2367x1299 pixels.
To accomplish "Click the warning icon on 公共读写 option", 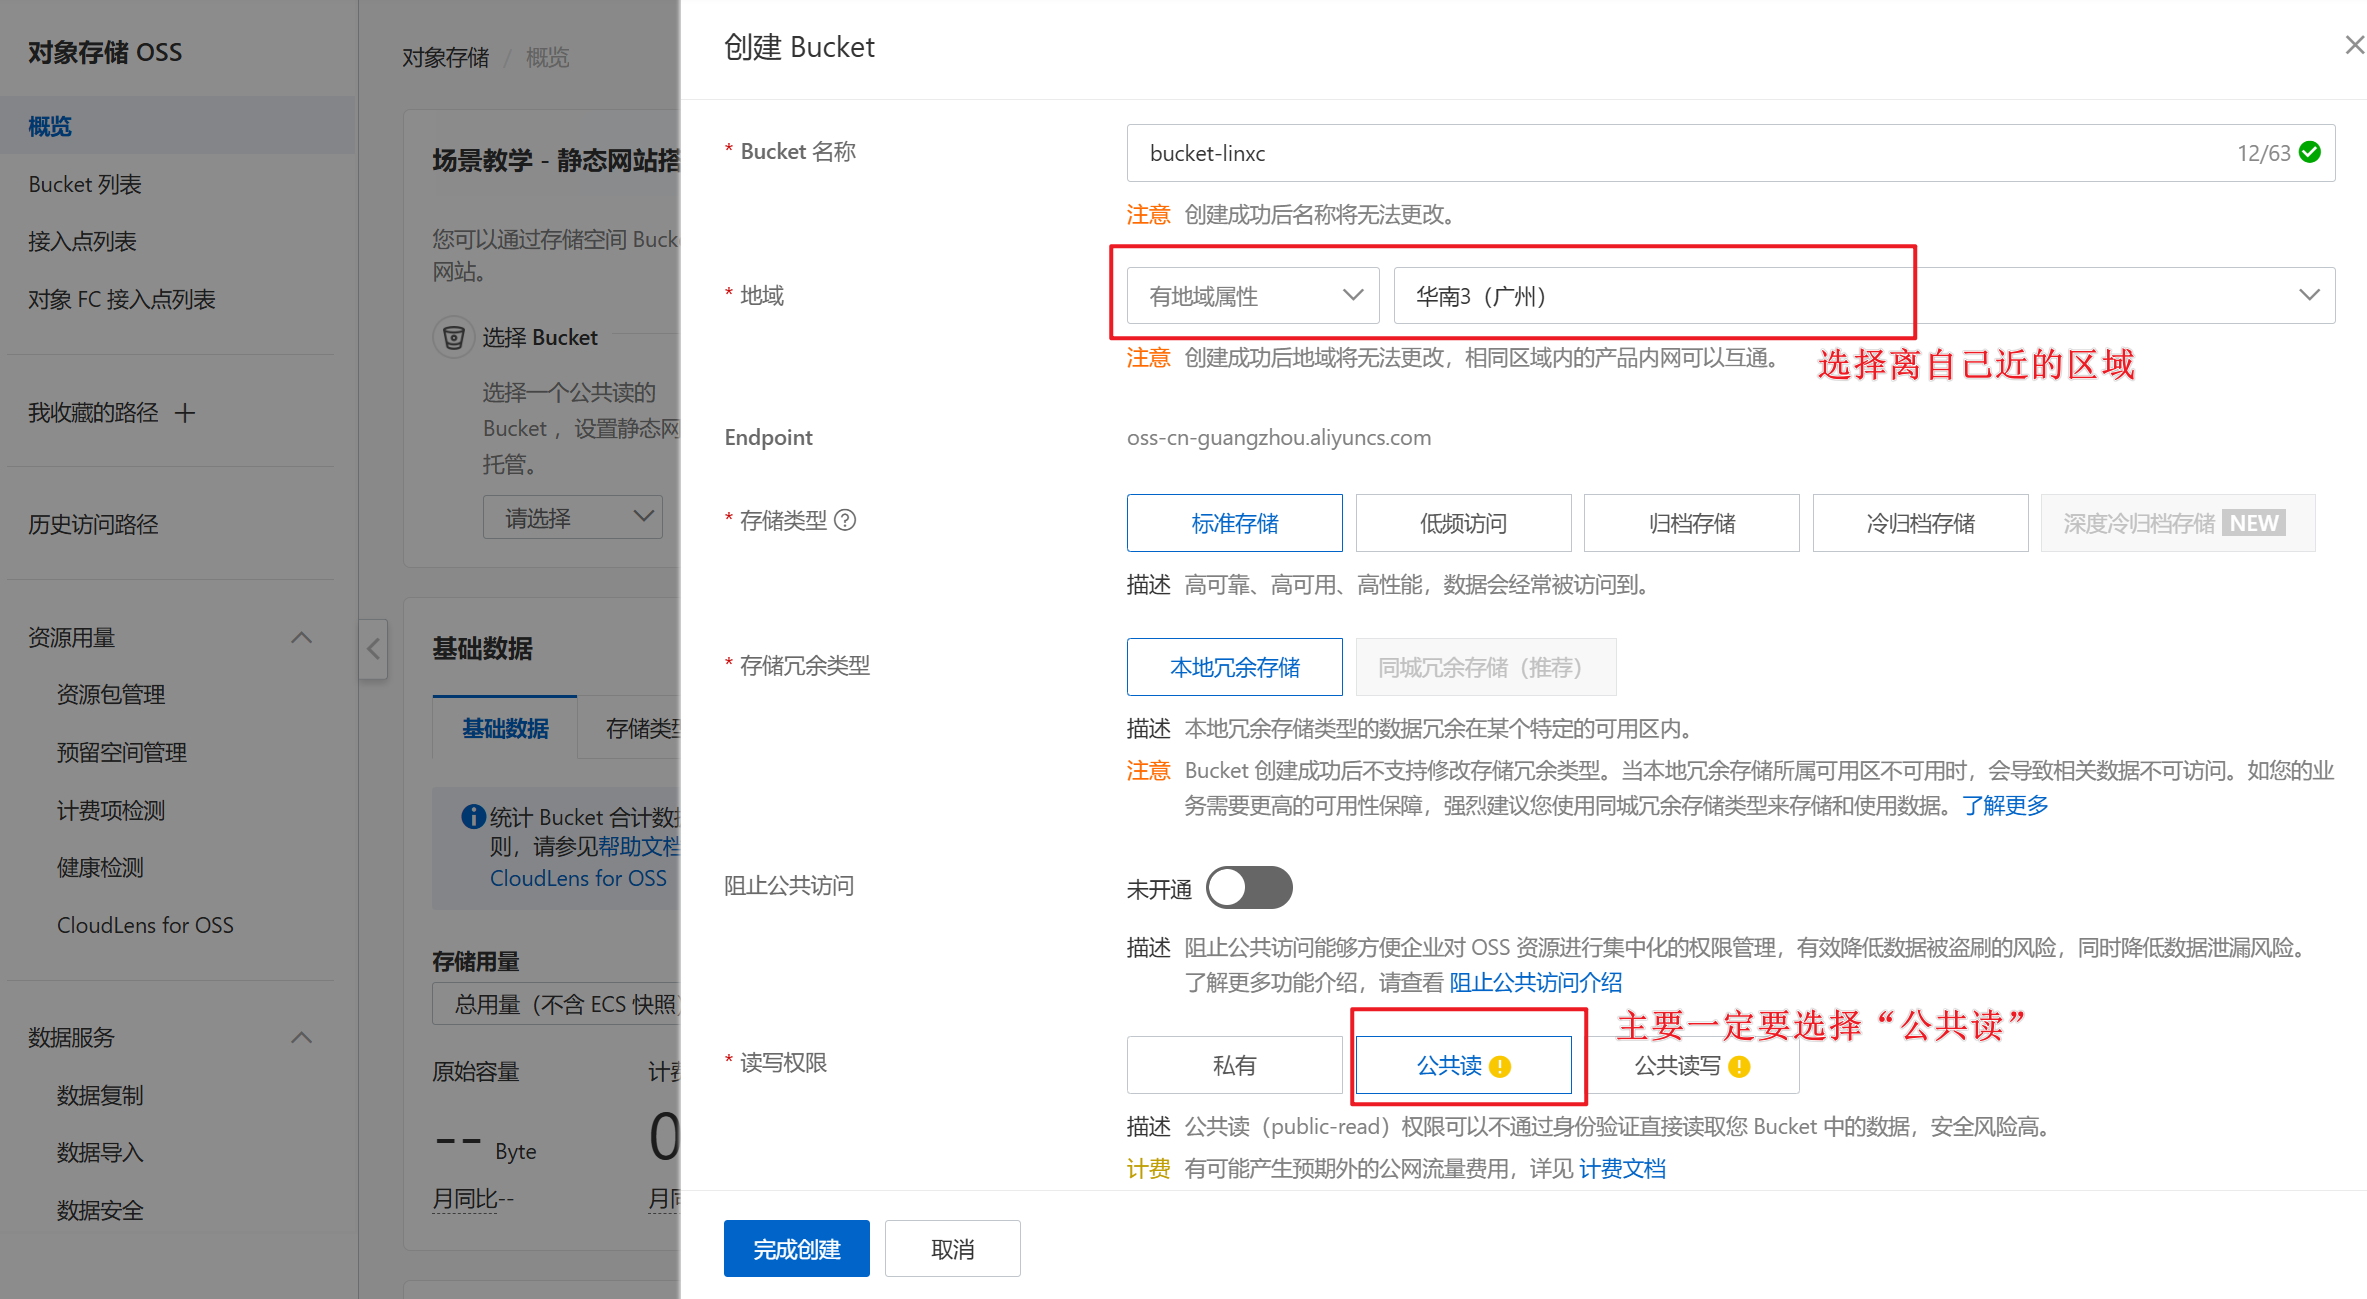I will pyautogui.click(x=1739, y=1067).
